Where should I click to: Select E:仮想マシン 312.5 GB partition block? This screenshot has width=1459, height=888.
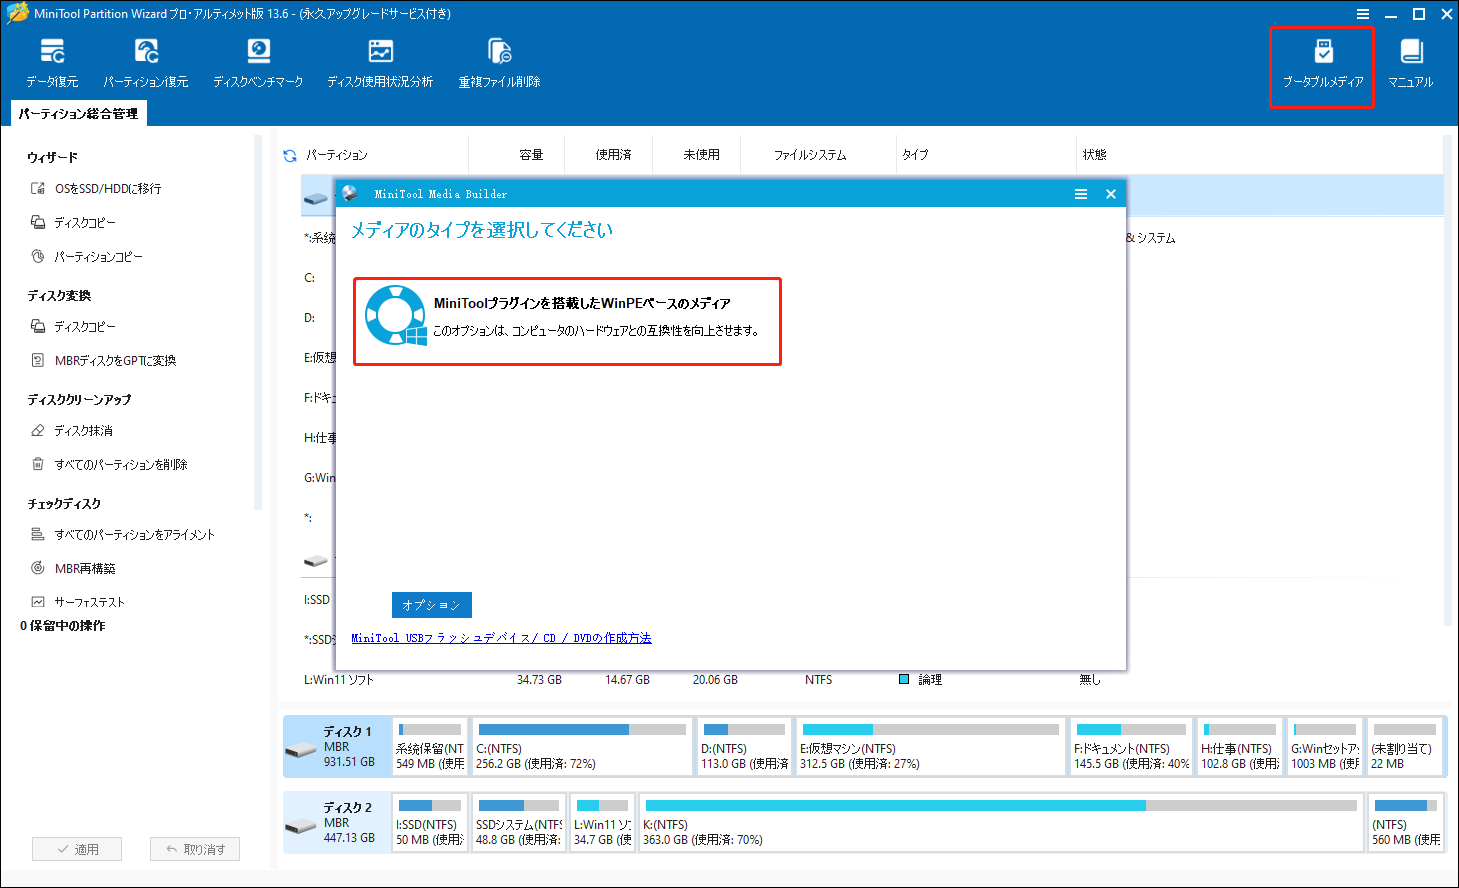click(930, 747)
